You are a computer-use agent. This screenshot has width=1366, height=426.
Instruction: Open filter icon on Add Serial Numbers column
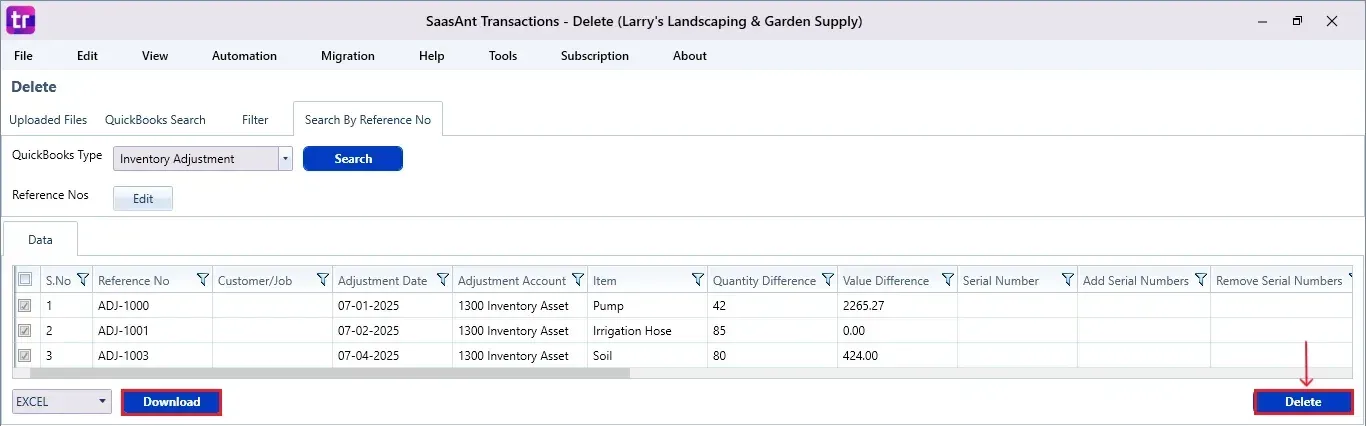click(x=1201, y=280)
